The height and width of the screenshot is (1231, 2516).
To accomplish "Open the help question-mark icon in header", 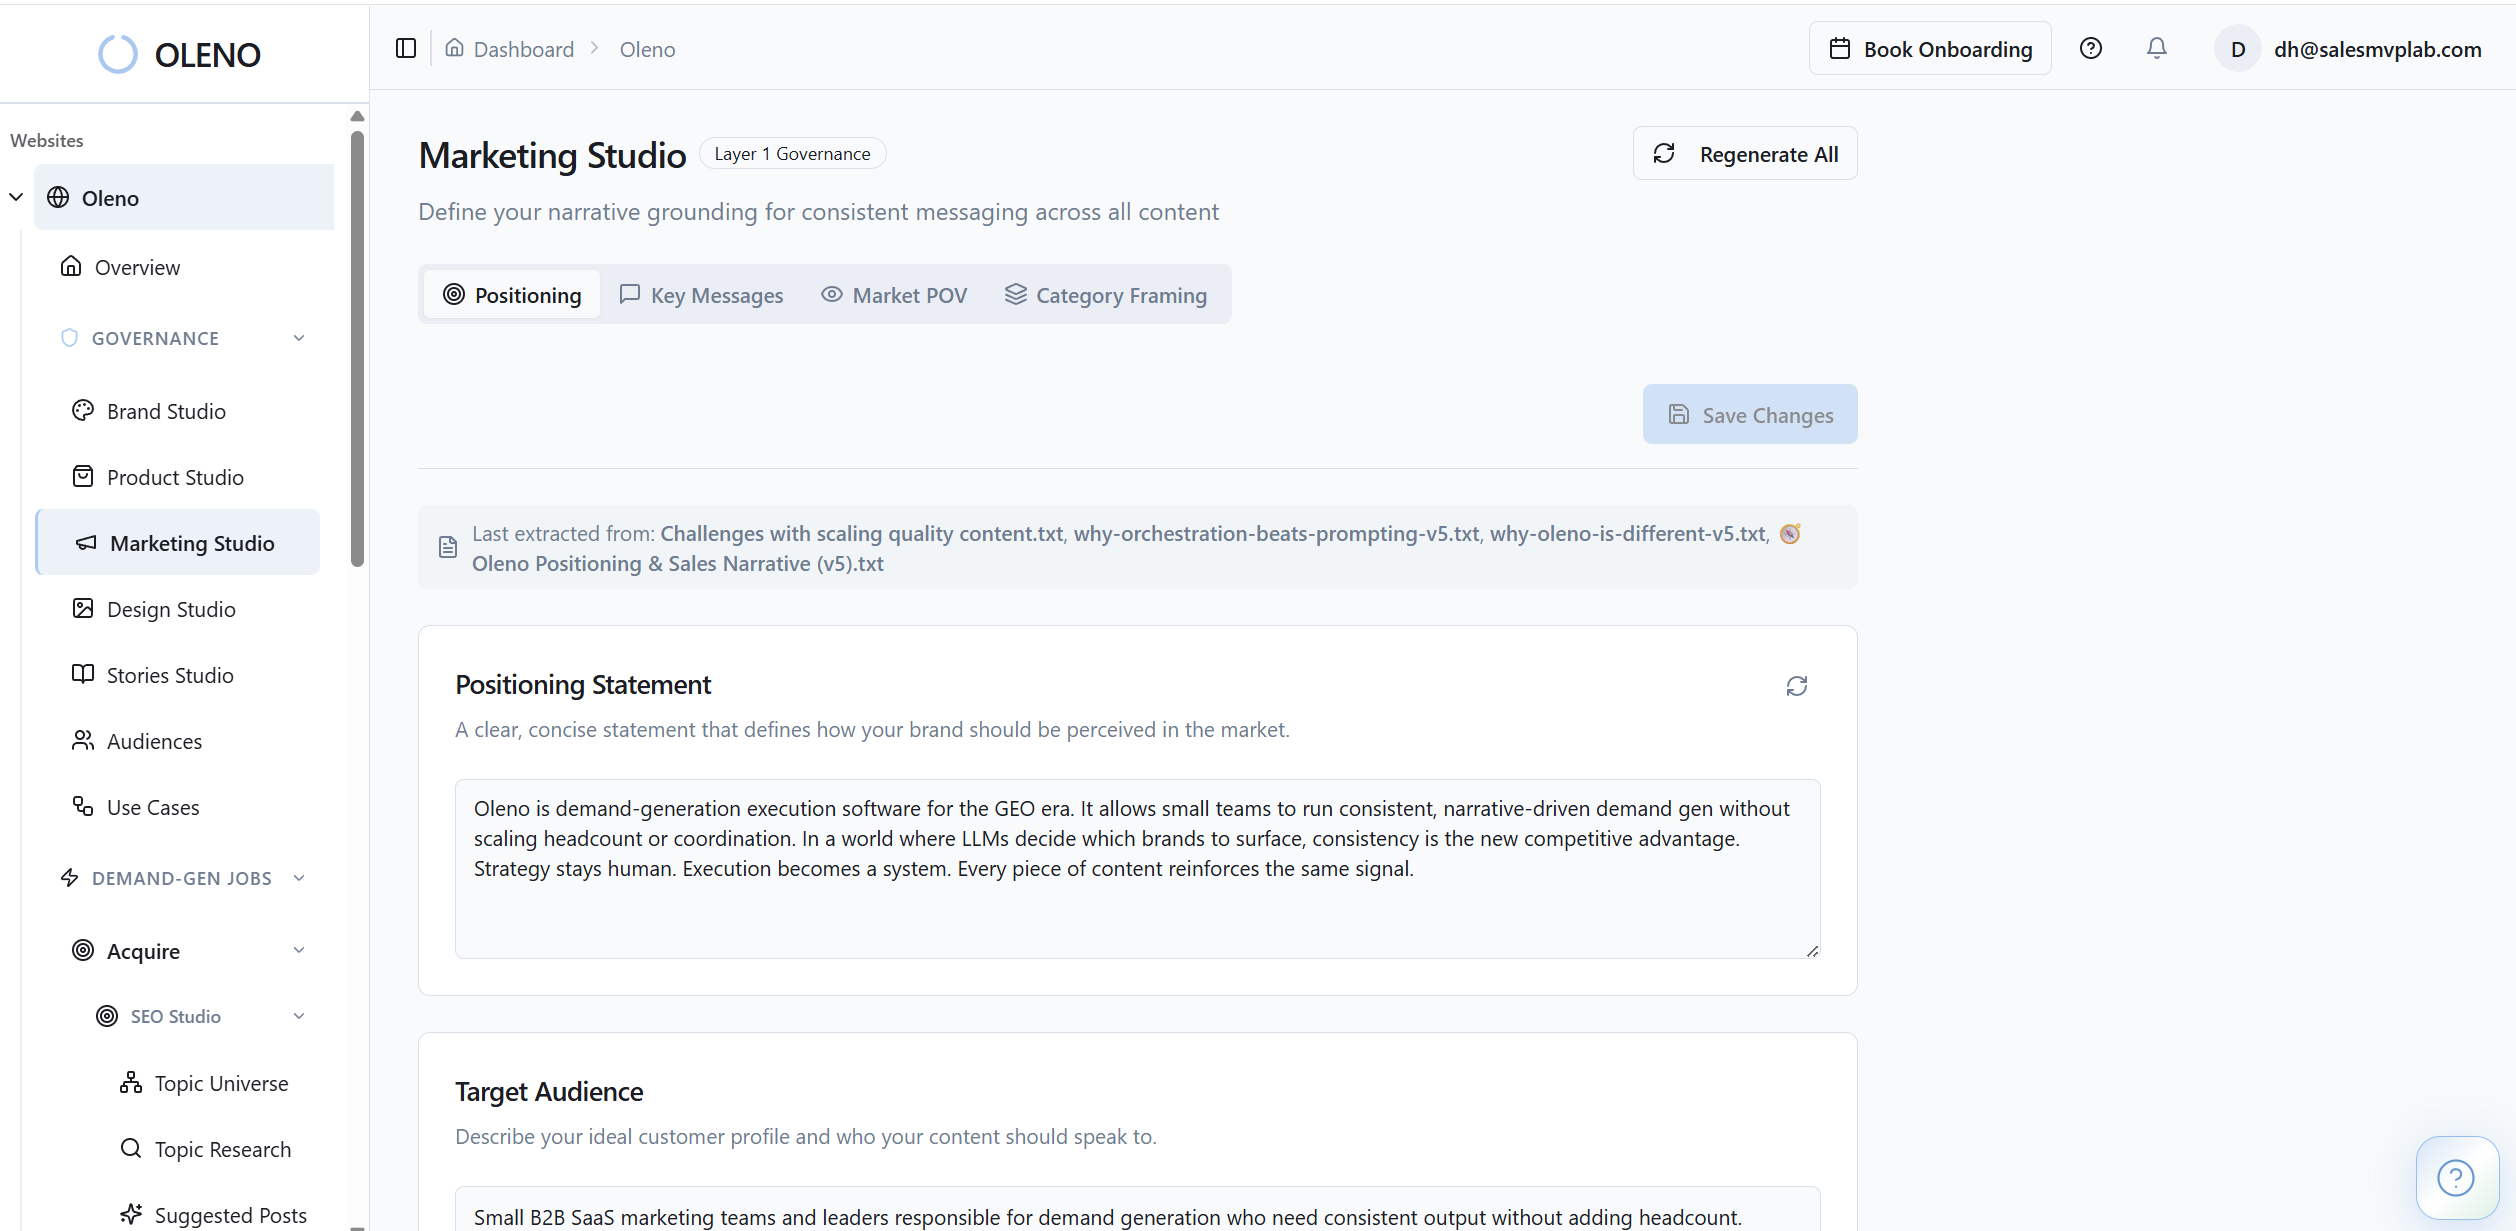I will click(2090, 49).
